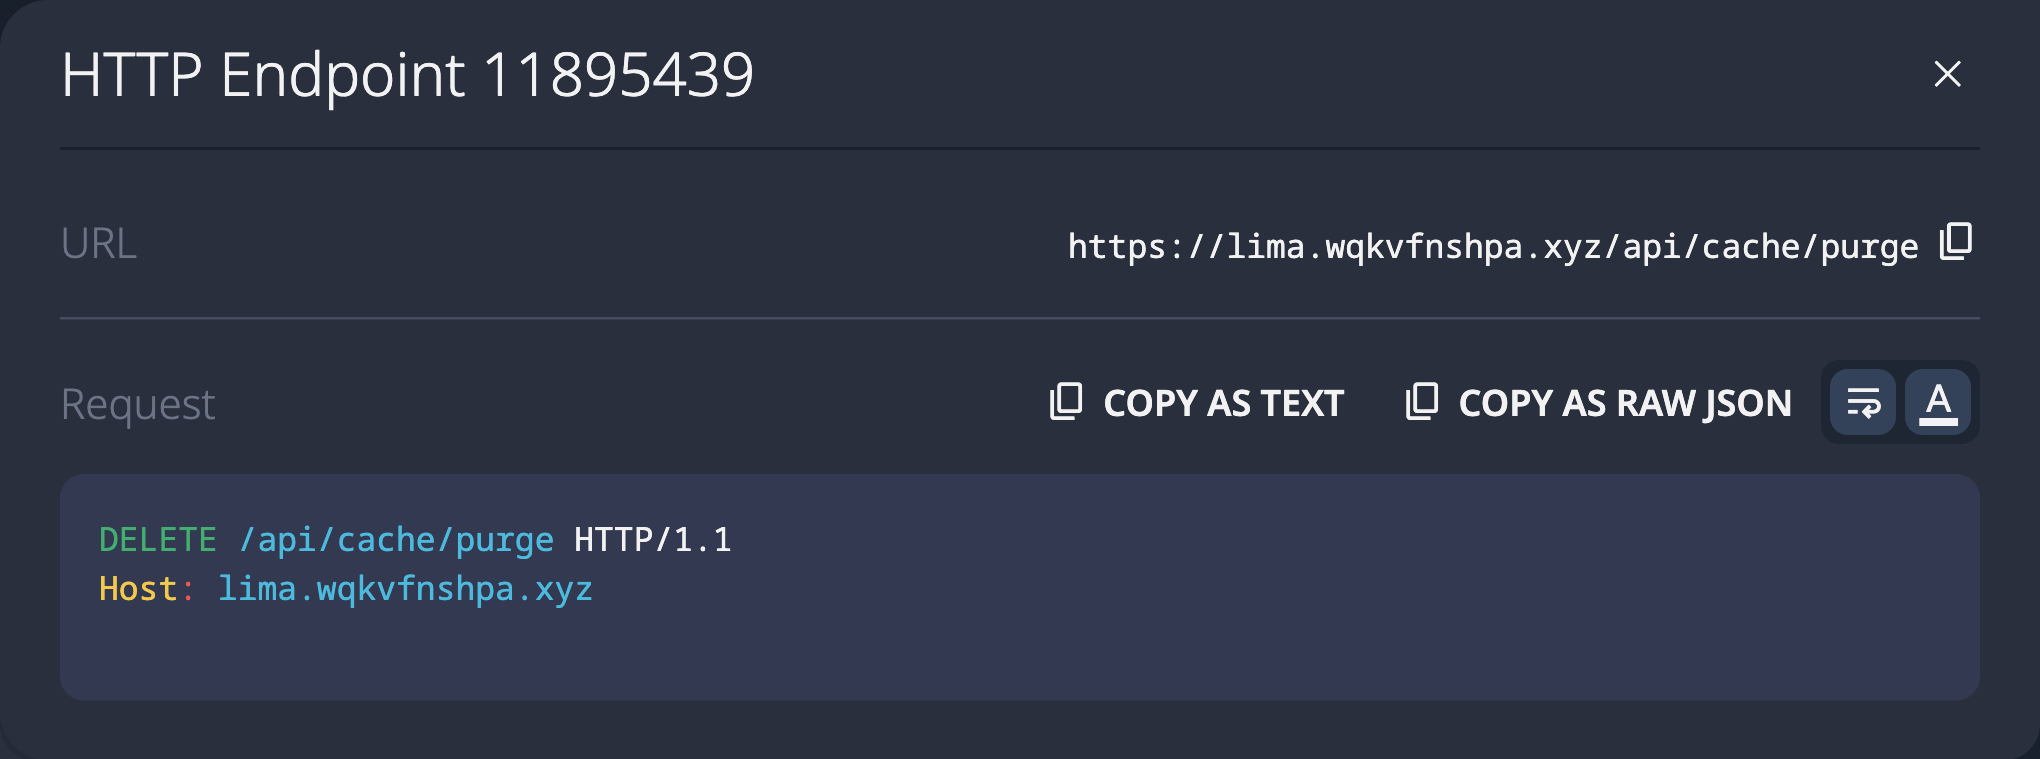This screenshot has width=2040, height=759.
Task: Click the copy icon beside COPY AS RAW JSON
Action: point(1423,402)
